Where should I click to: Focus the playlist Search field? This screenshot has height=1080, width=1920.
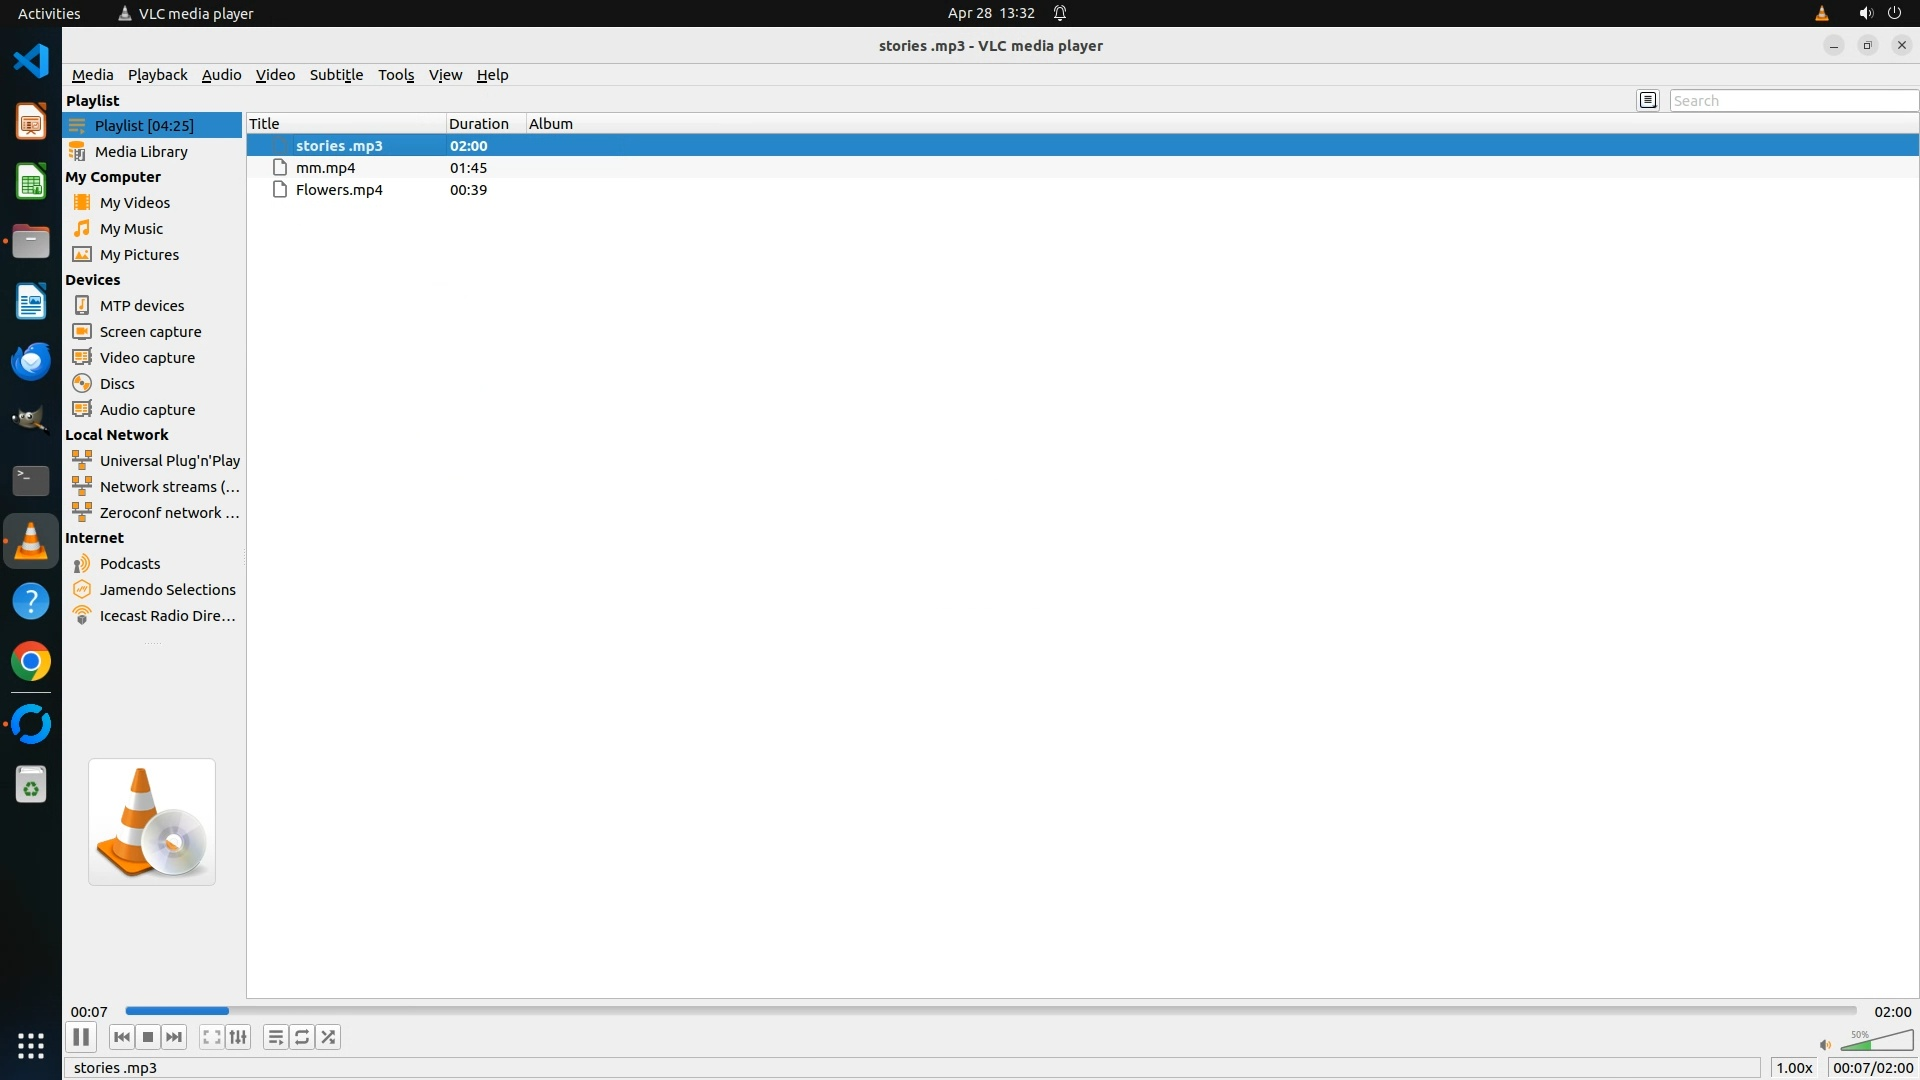click(1792, 101)
